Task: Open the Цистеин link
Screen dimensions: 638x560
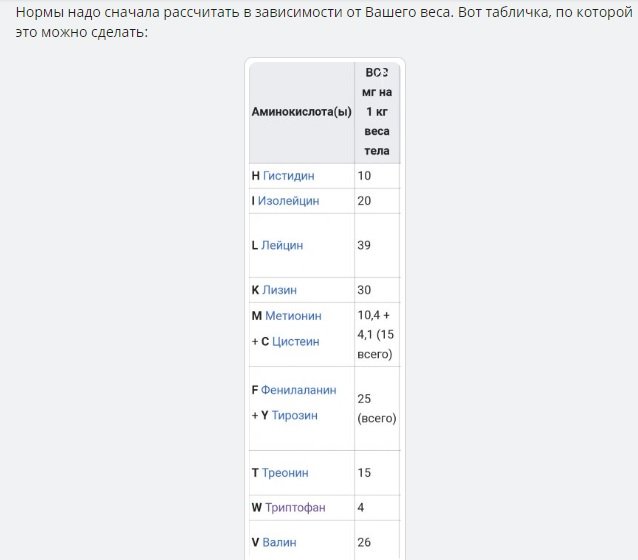Action: 296,341
